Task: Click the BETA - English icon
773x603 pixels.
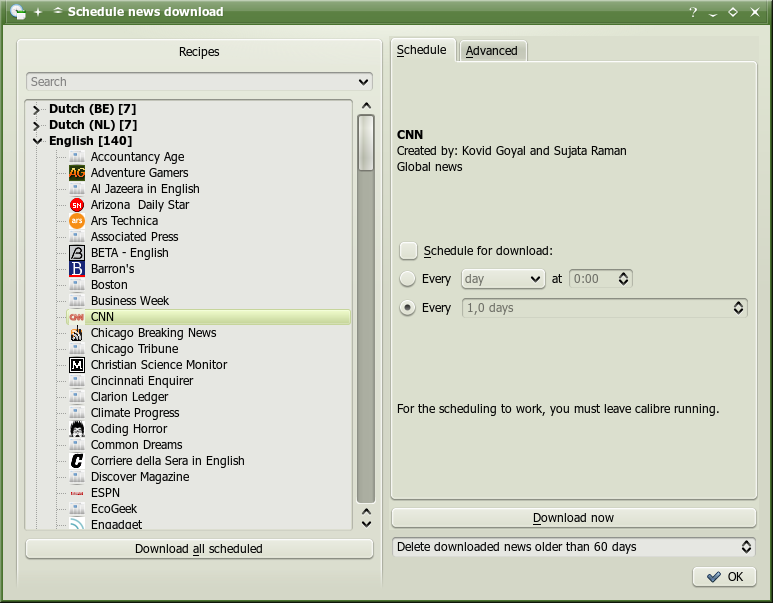Action: tap(77, 253)
